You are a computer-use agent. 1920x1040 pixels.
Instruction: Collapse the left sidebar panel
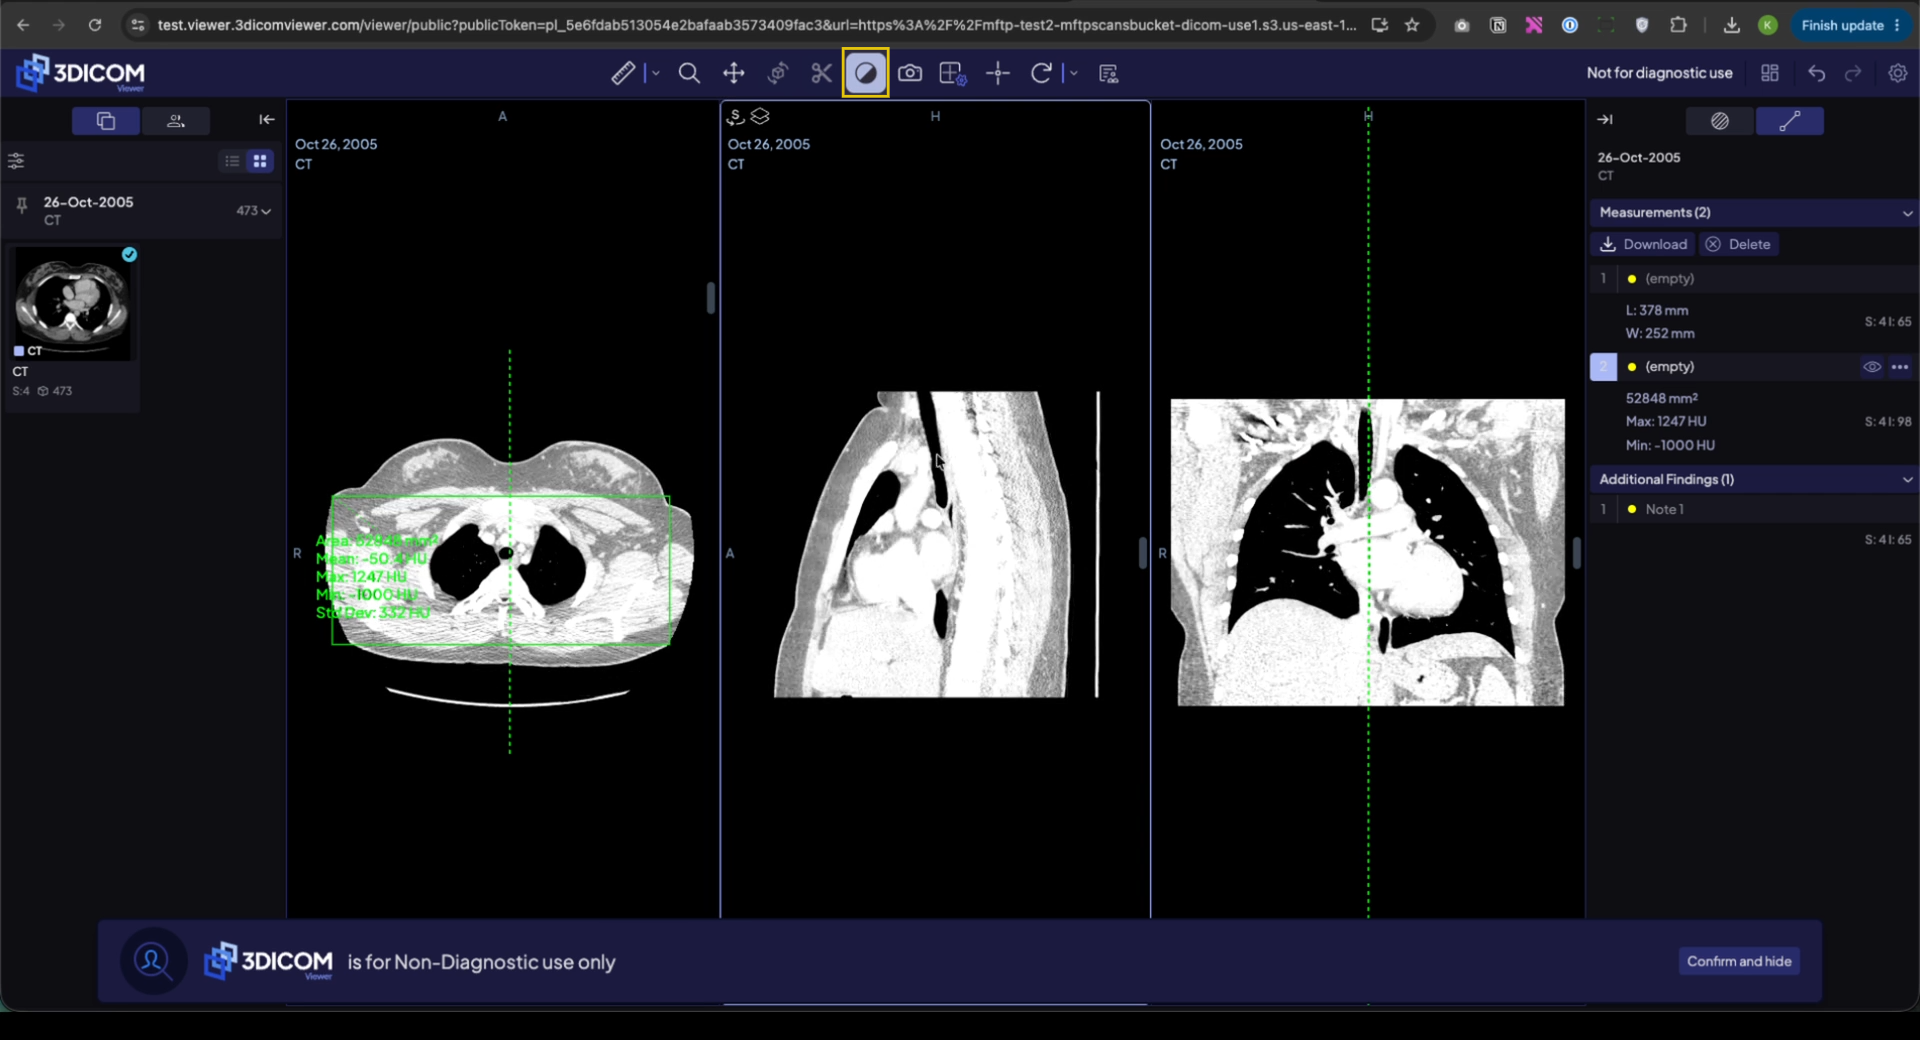266,120
